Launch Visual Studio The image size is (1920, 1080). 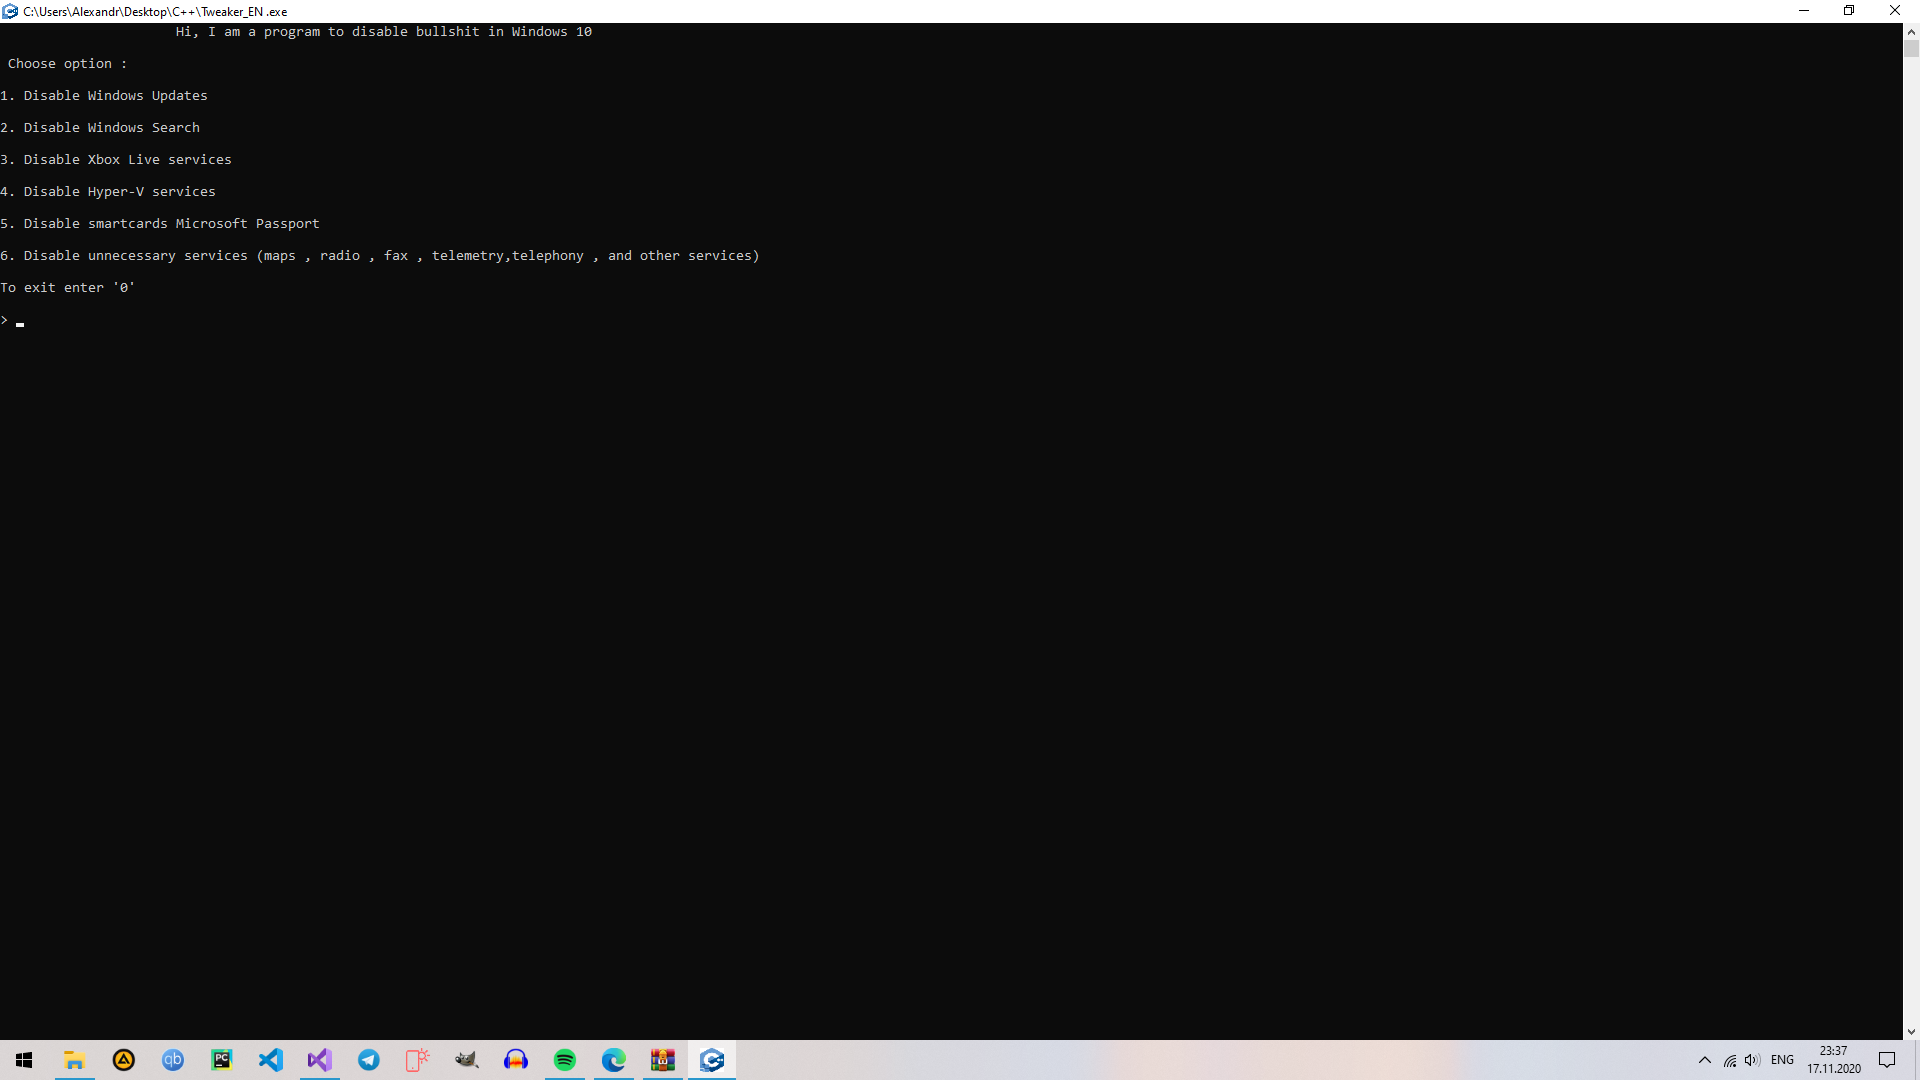click(x=319, y=1060)
